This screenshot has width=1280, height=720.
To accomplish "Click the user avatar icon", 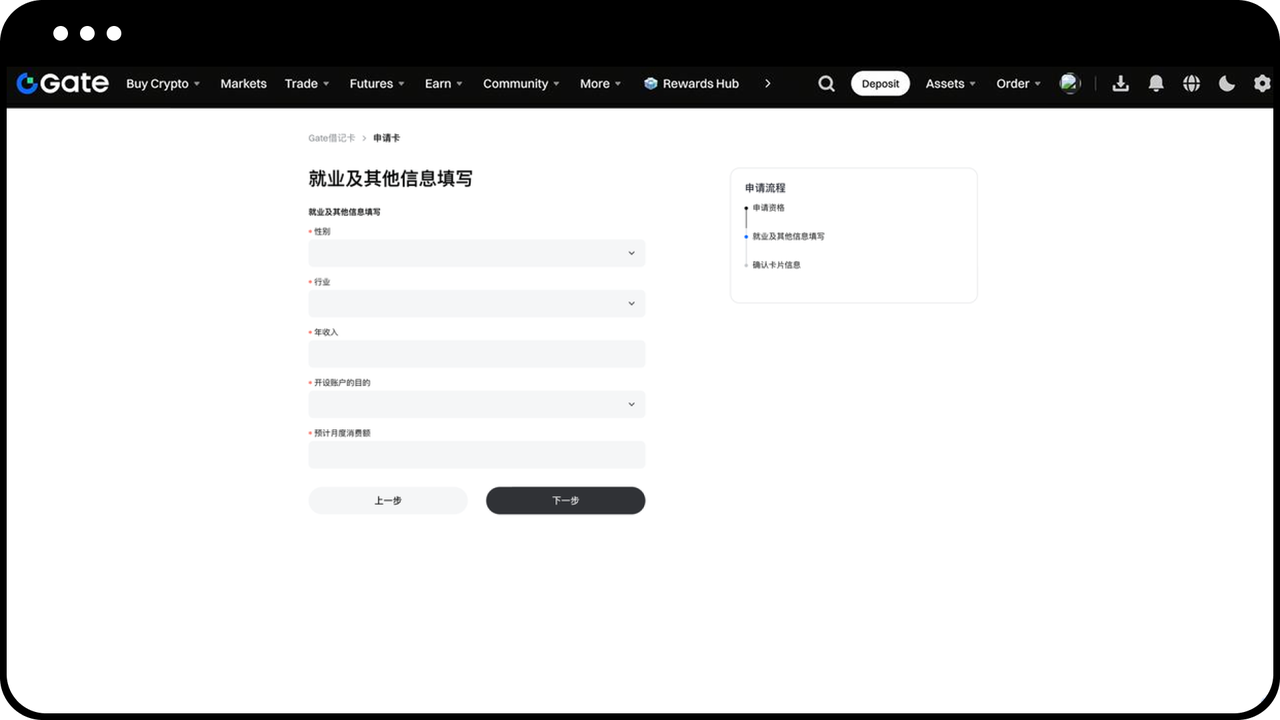I will coord(1070,83).
